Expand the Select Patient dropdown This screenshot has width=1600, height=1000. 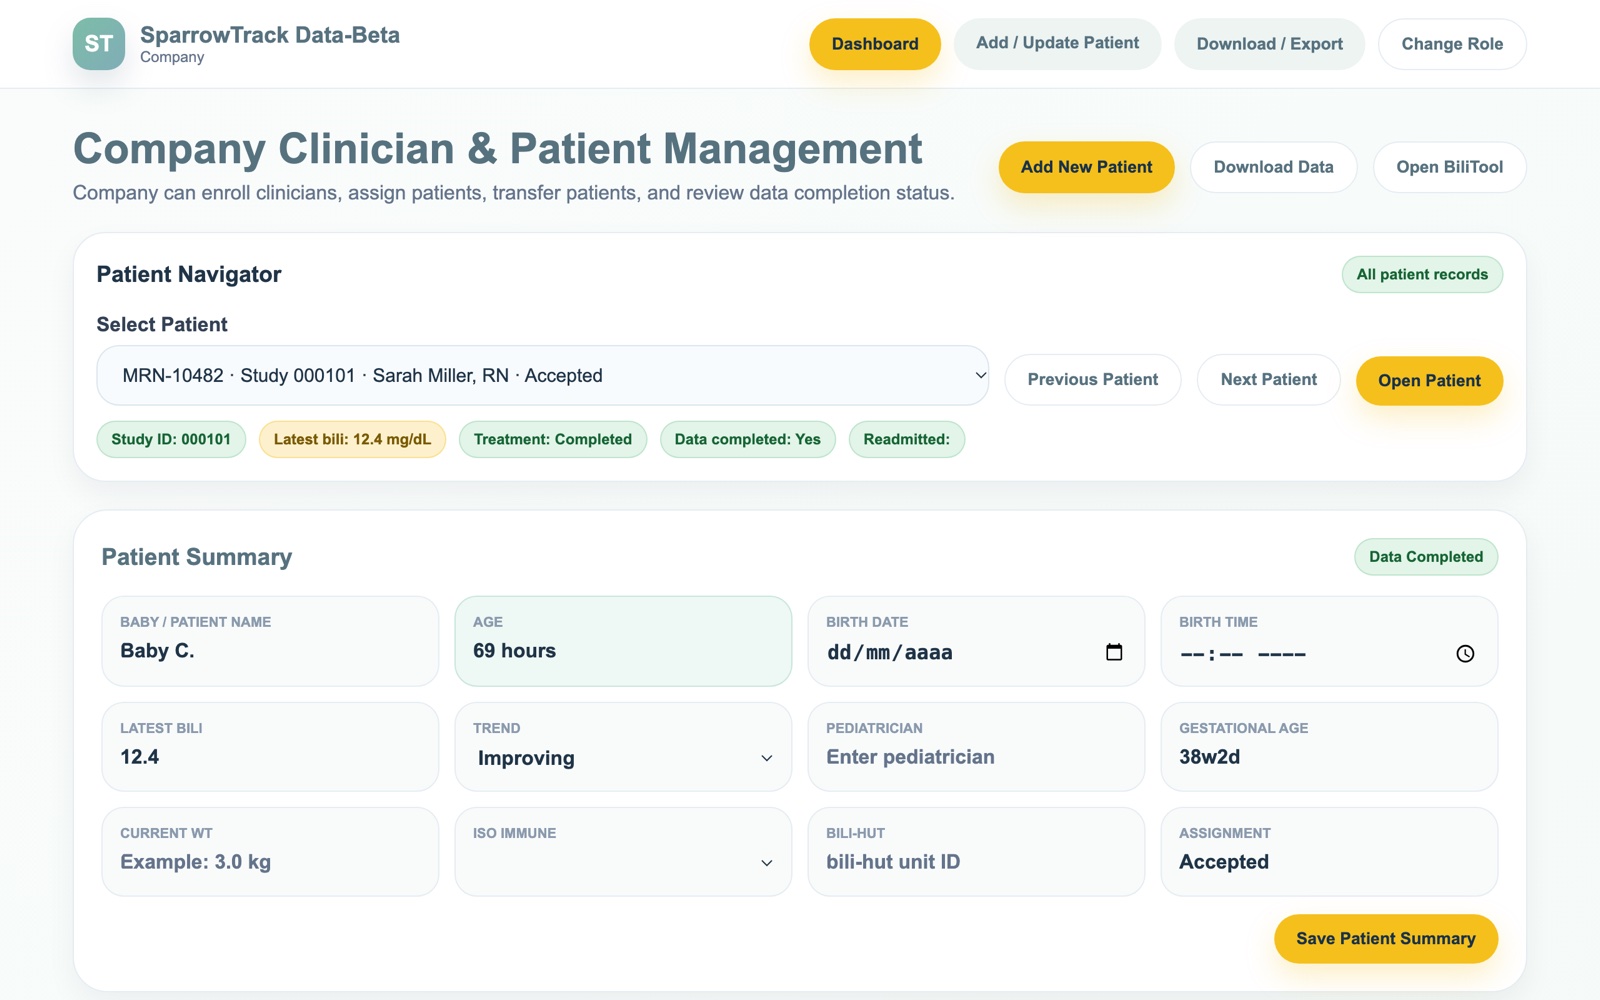pyautogui.click(x=543, y=376)
